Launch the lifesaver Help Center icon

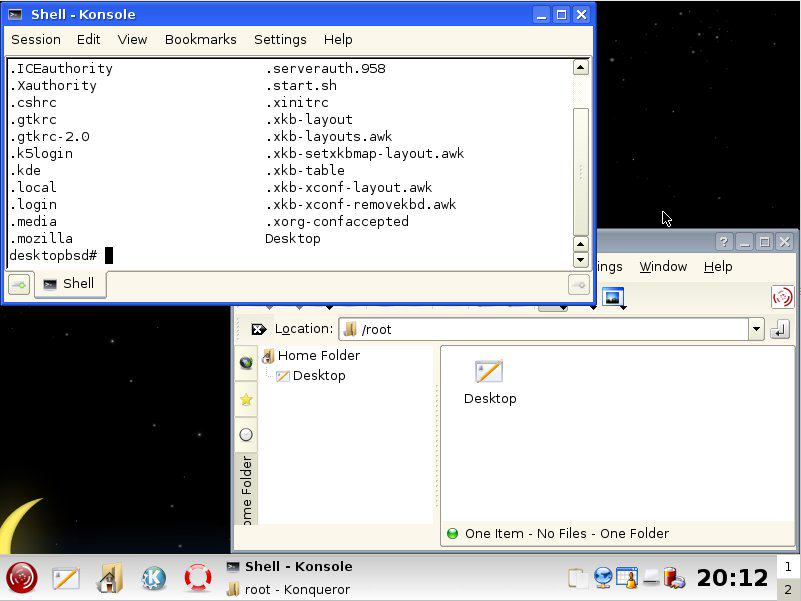click(198, 578)
